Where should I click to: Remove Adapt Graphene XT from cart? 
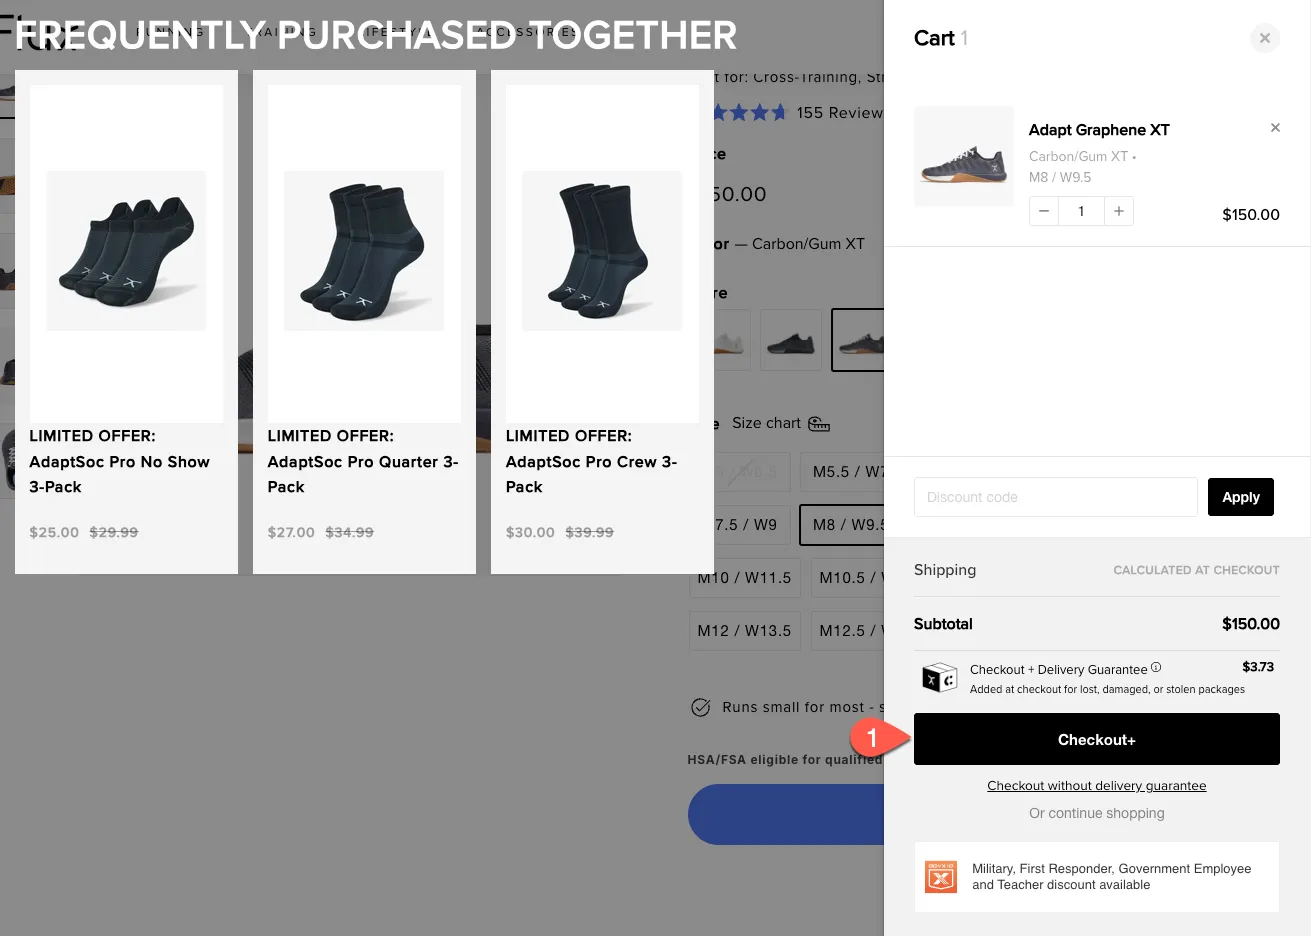pyautogui.click(x=1275, y=128)
